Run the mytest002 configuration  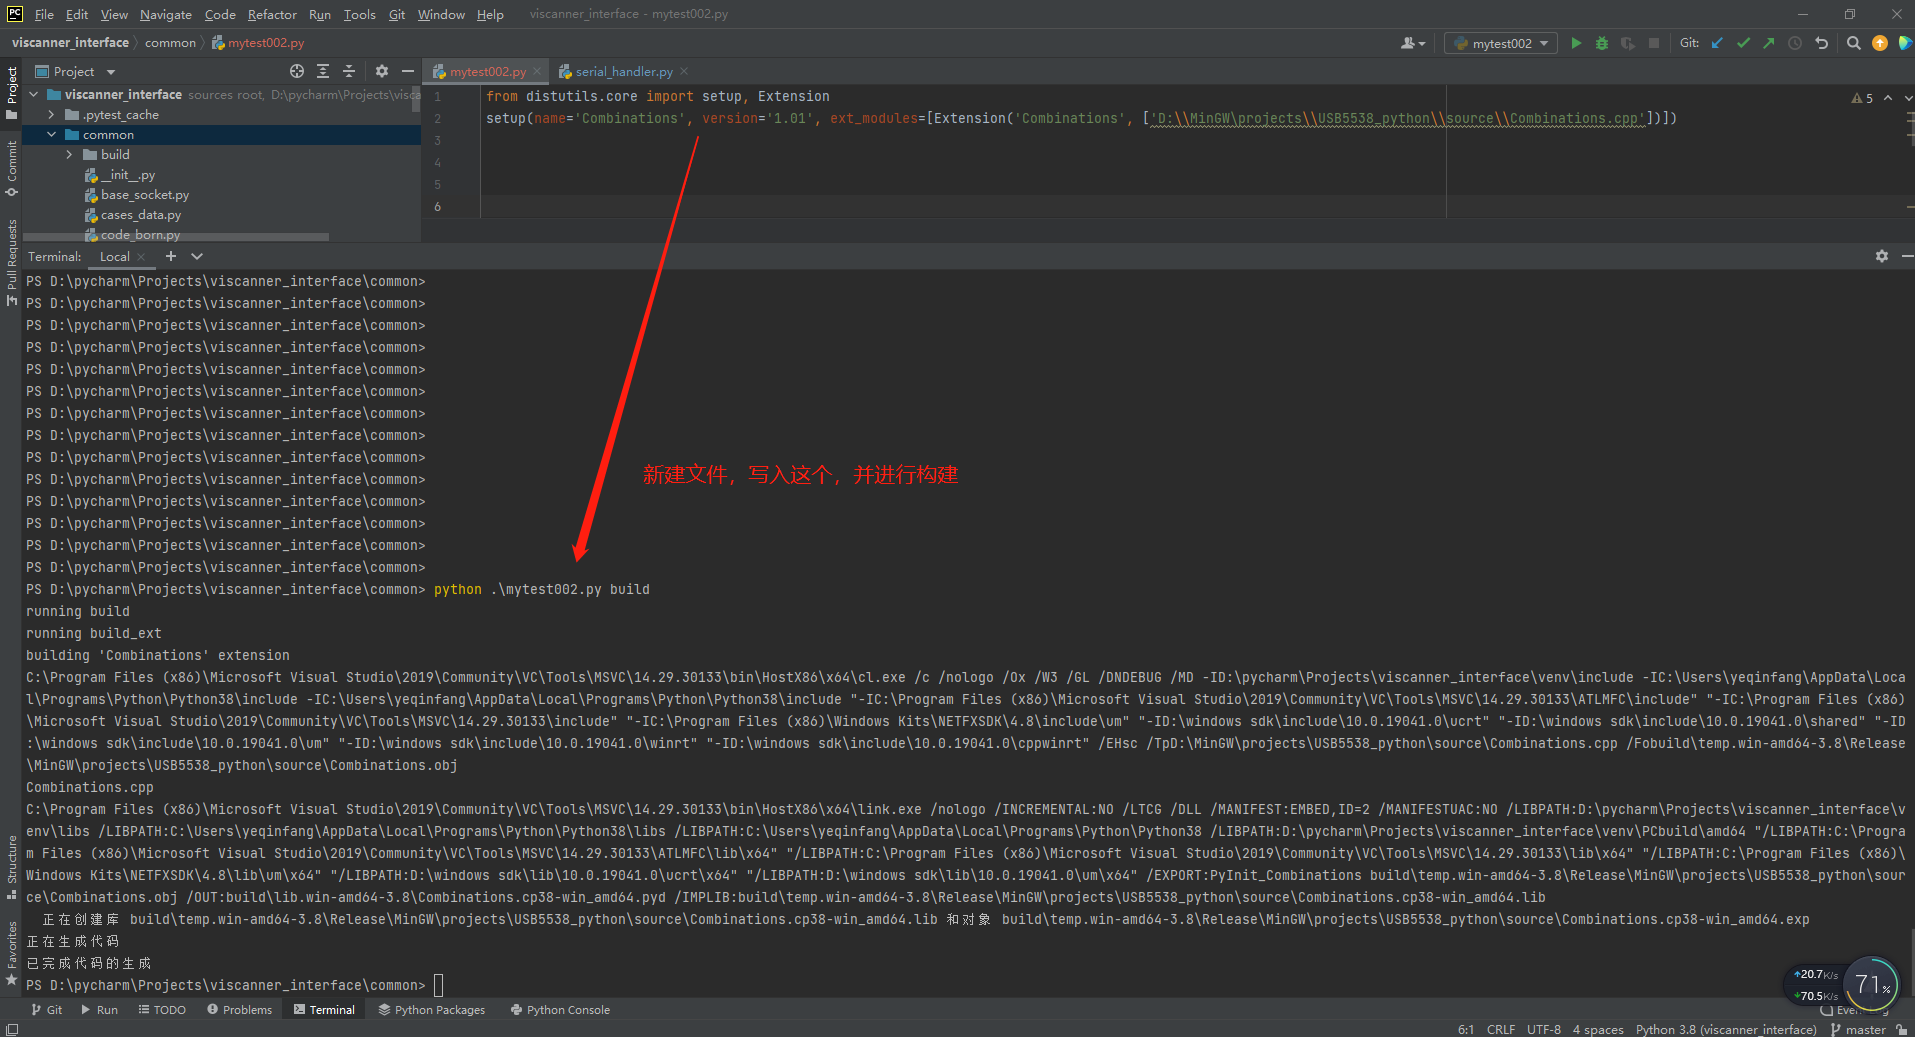click(x=1577, y=43)
